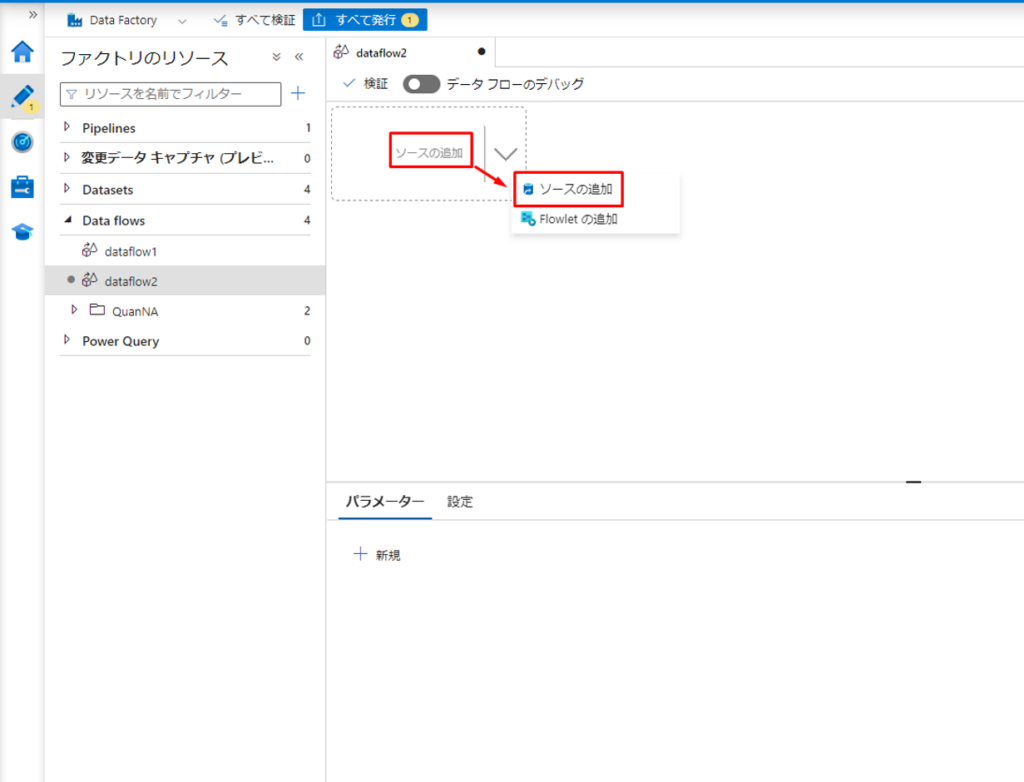Click the Datasets count 4

pos(307,189)
